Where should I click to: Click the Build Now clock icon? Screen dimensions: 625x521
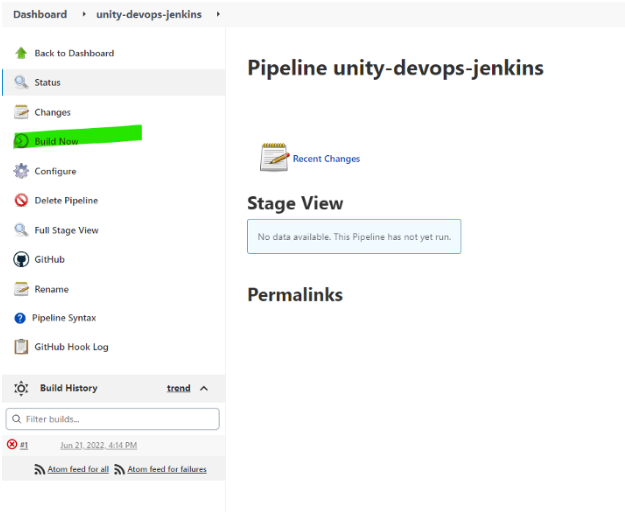coord(21,141)
